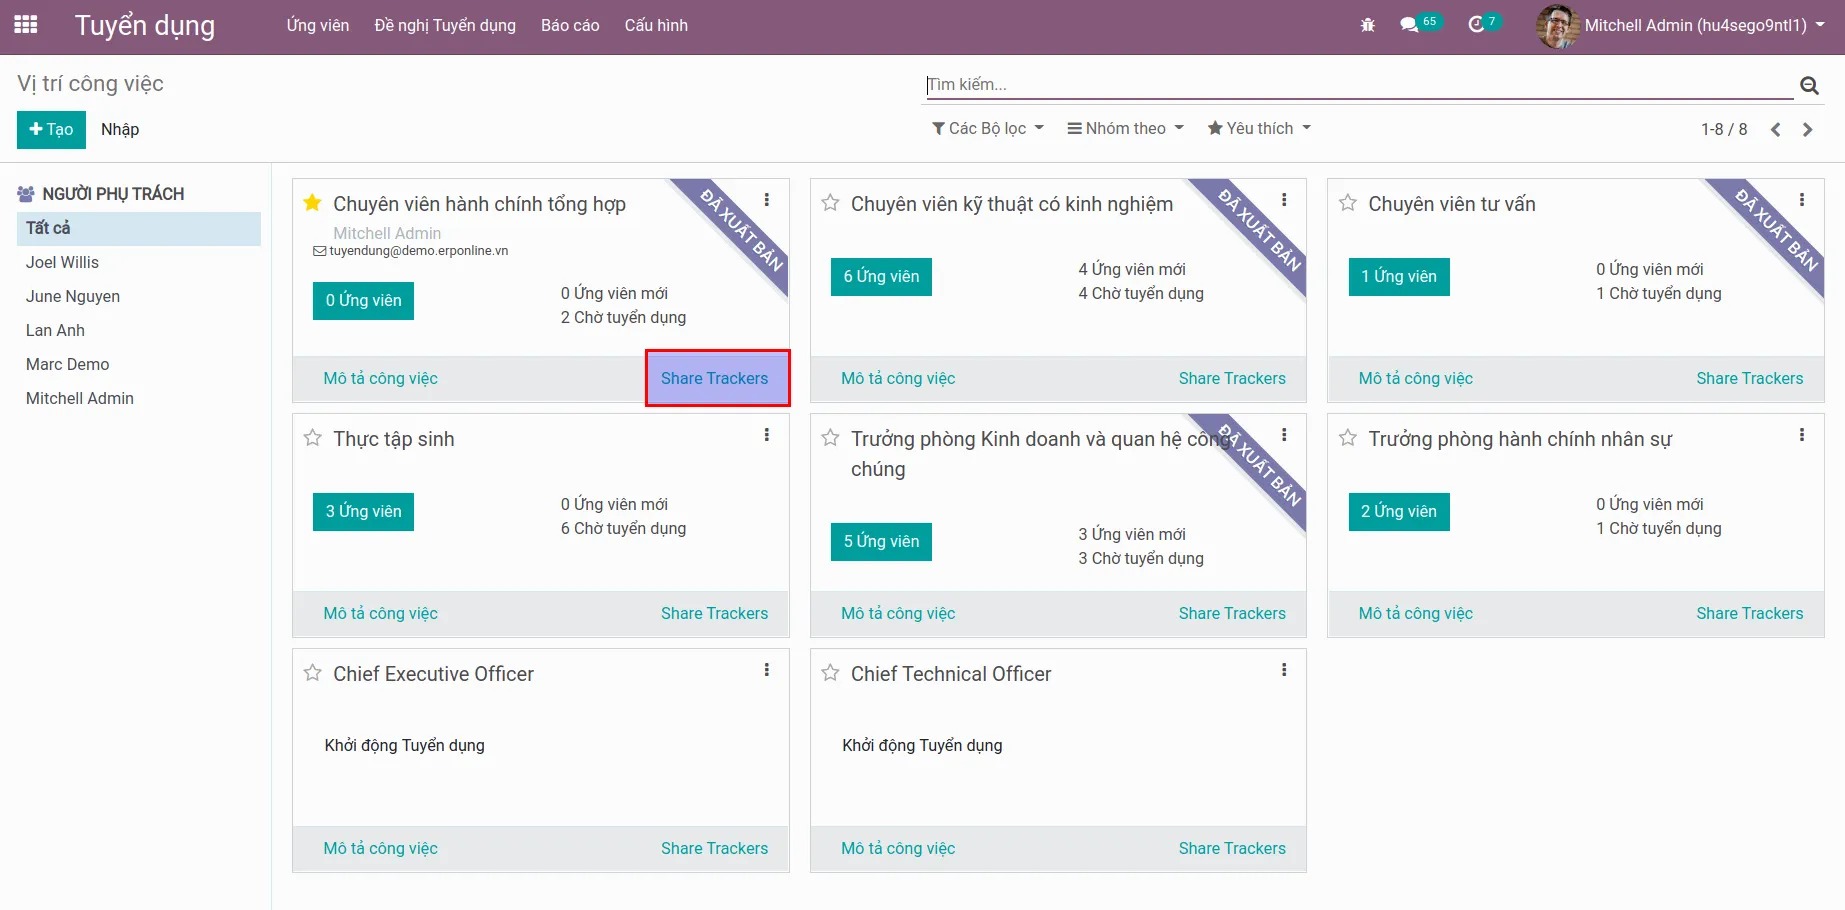This screenshot has width=1845, height=910.
Task: Click 6 Ứng viên button
Action: 880,277
